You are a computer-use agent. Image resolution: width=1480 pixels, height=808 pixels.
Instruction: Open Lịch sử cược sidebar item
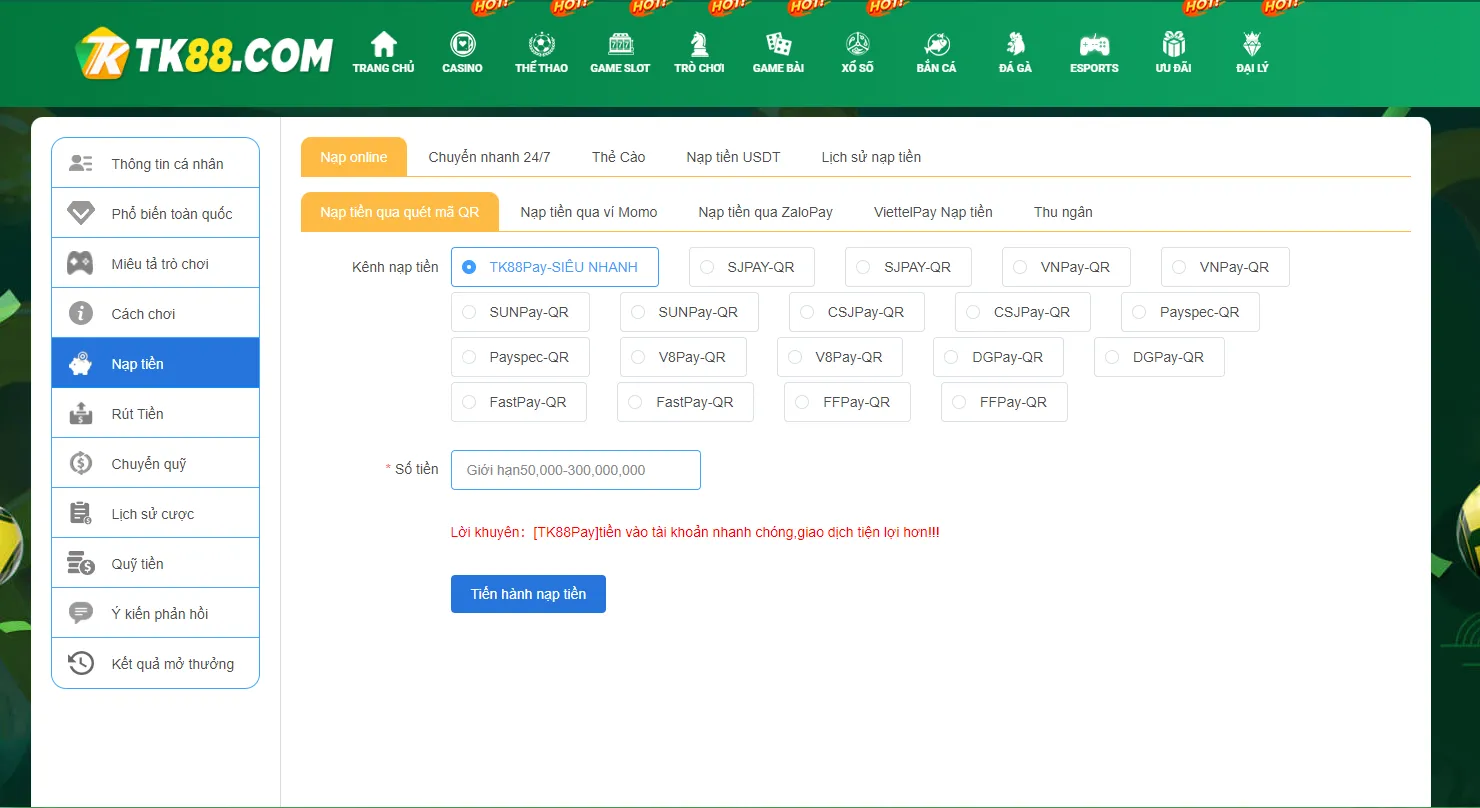[x=155, y=513]
